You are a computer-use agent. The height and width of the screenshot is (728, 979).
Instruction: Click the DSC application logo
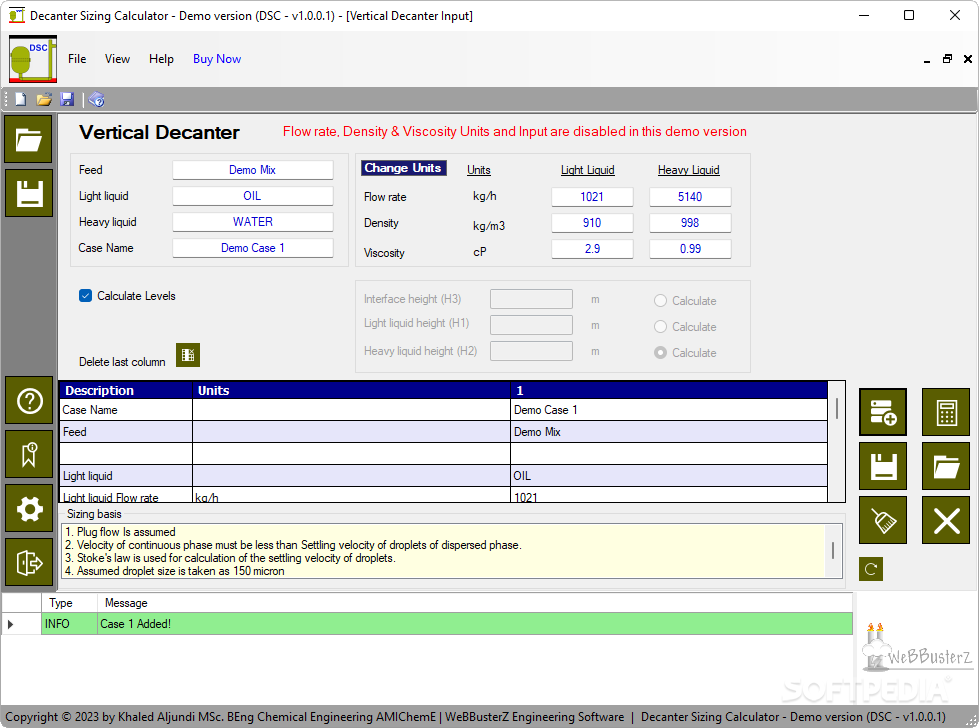click(33, 59)
